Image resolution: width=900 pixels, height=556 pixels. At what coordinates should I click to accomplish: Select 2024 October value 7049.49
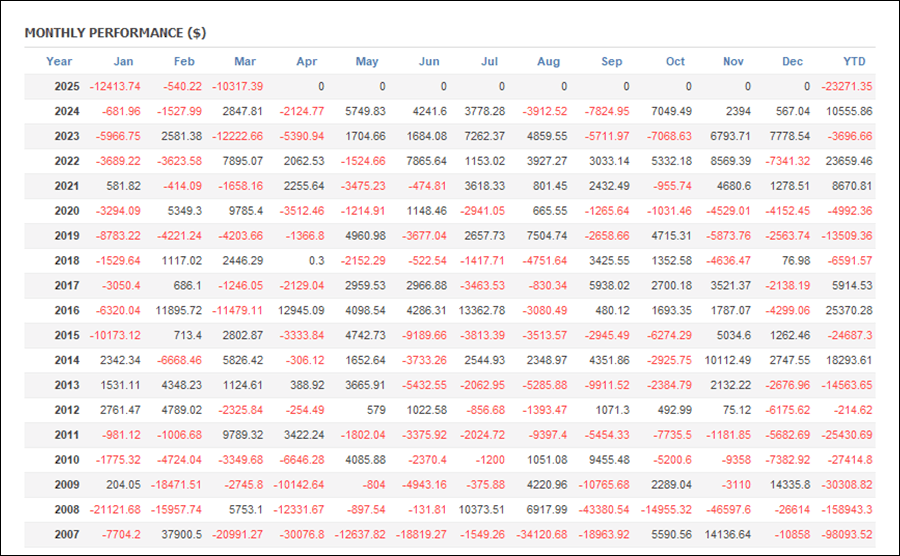point(672,111)
